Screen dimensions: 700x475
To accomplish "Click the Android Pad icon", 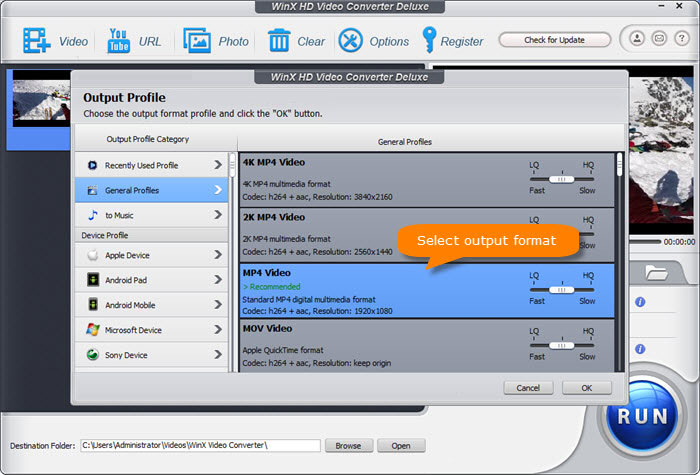I will coord(93,280).
